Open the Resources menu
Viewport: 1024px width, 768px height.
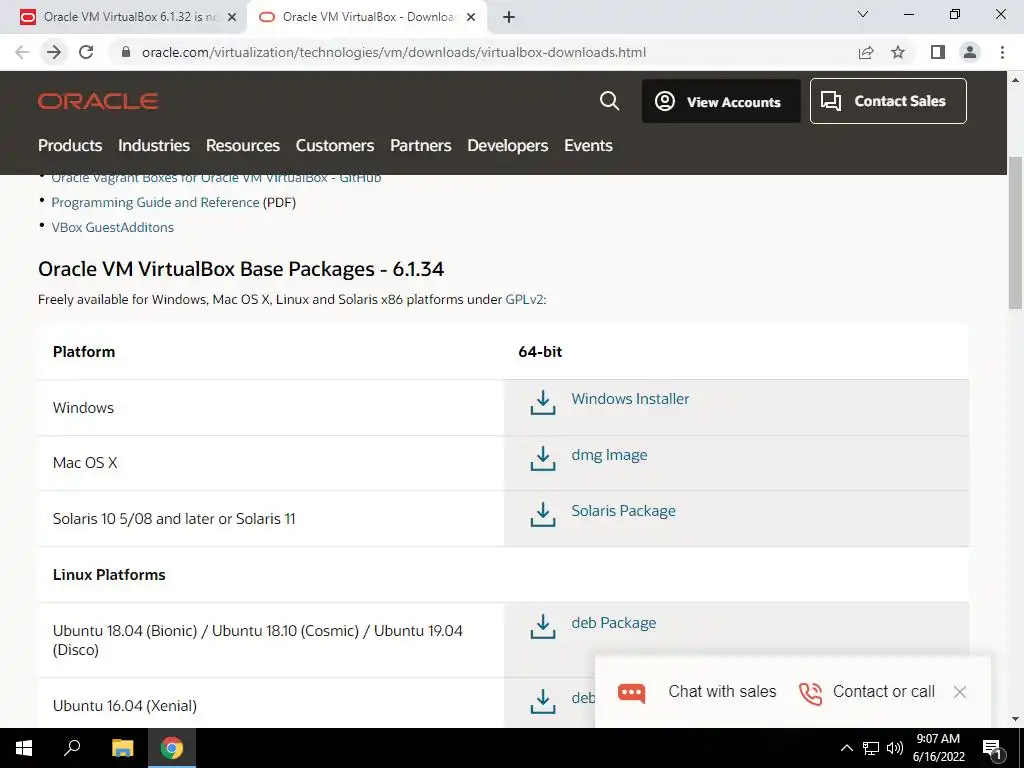(x=243, y=145)
